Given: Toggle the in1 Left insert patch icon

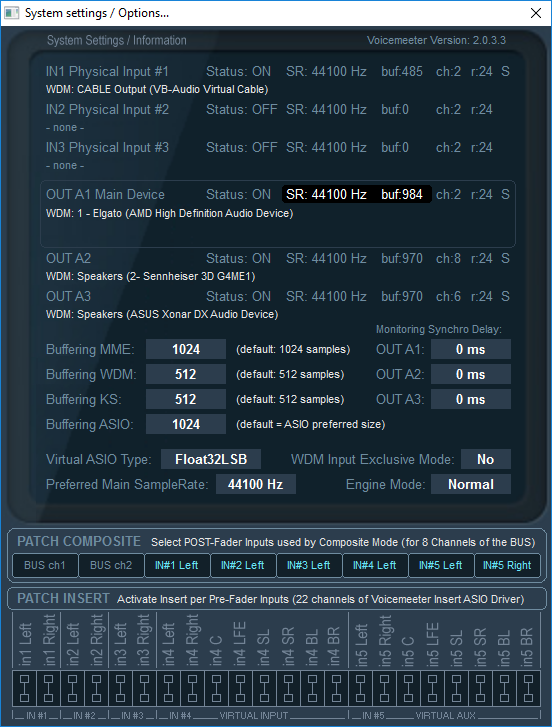Looking at the screenshot, I should 25,688.
